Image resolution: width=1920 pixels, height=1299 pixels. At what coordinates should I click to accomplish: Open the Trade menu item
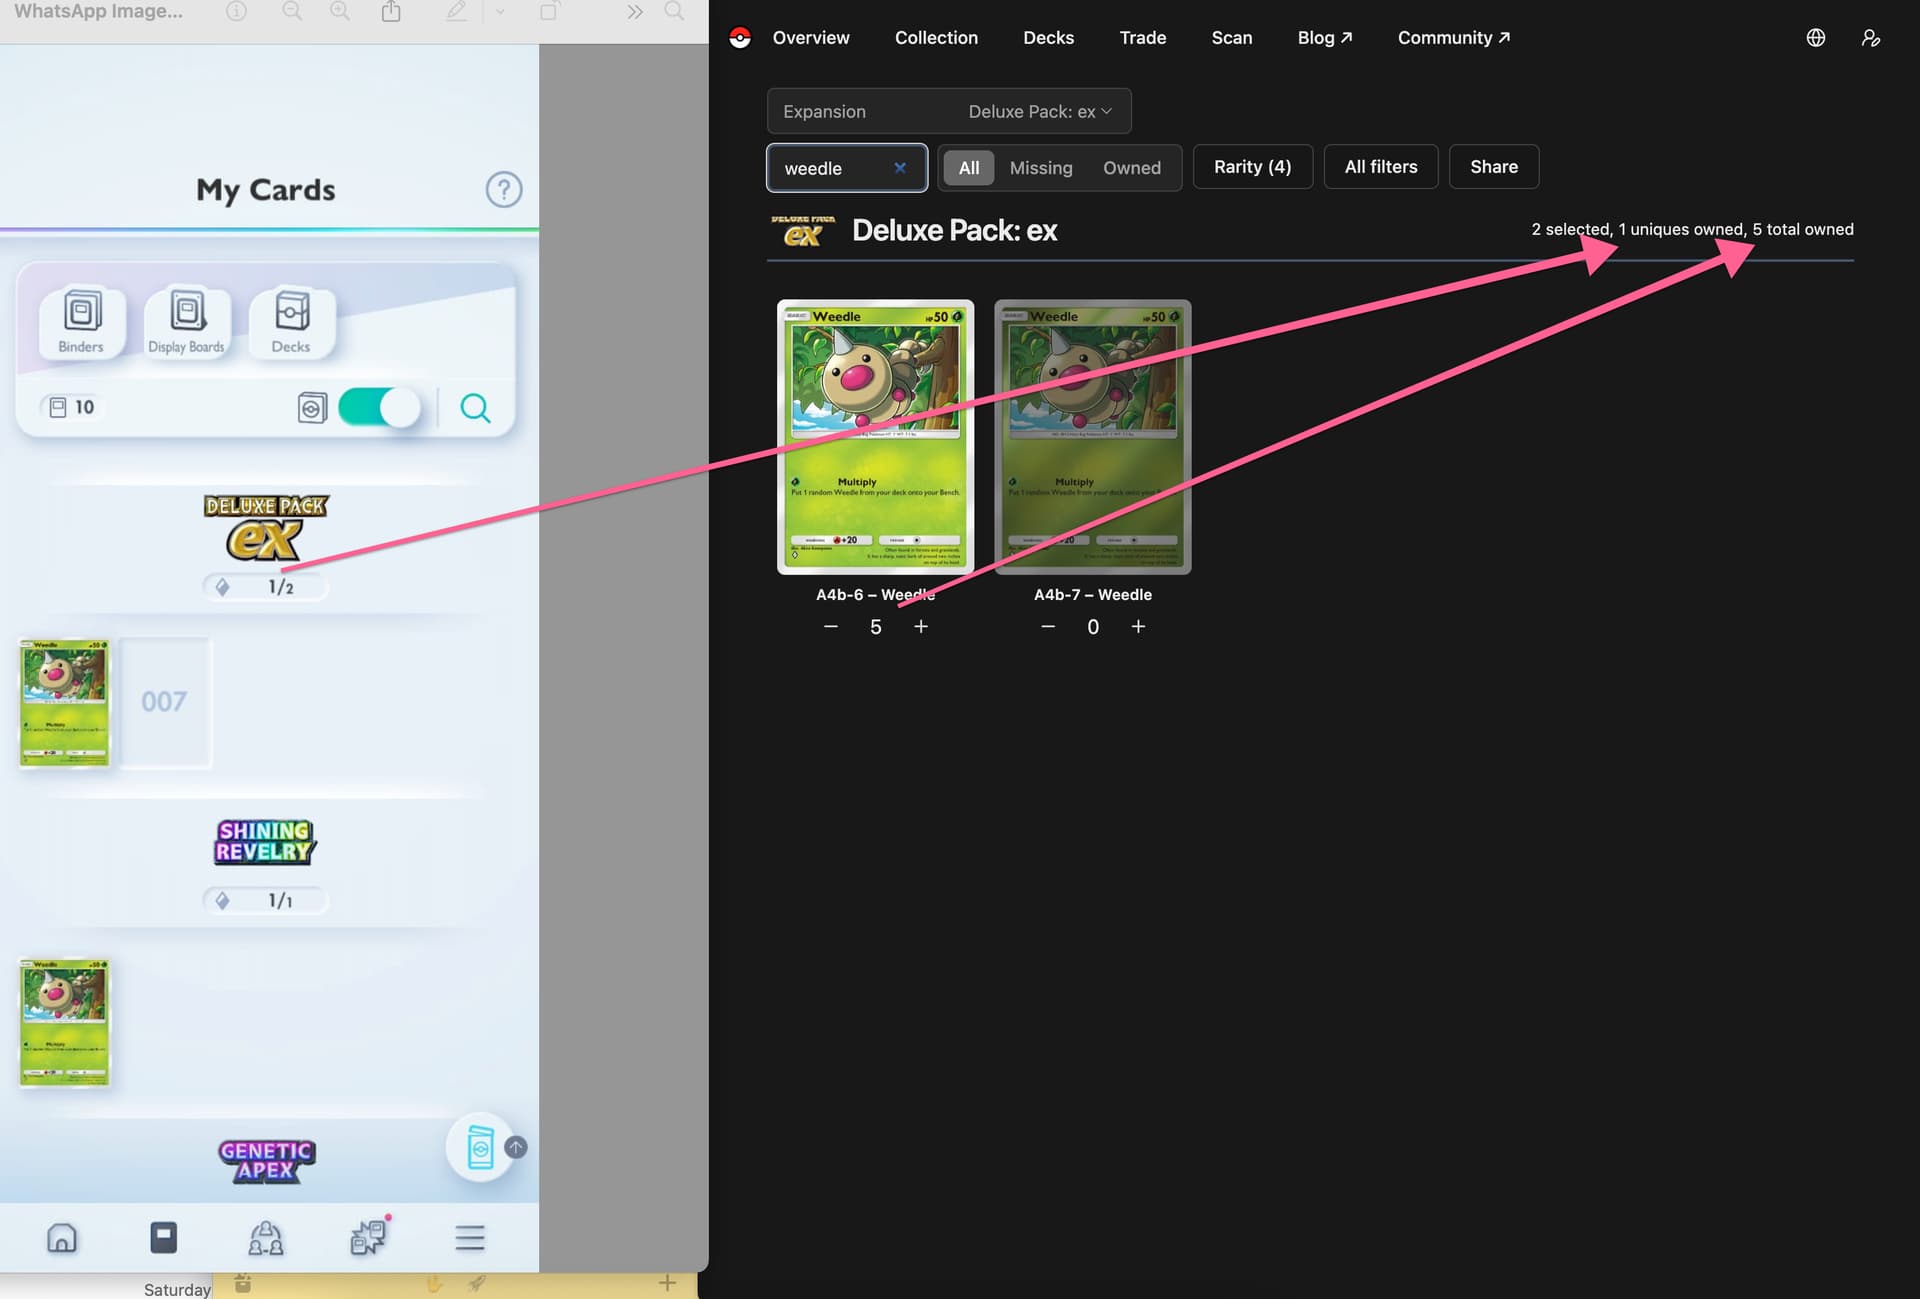[x=1143, y=38]
